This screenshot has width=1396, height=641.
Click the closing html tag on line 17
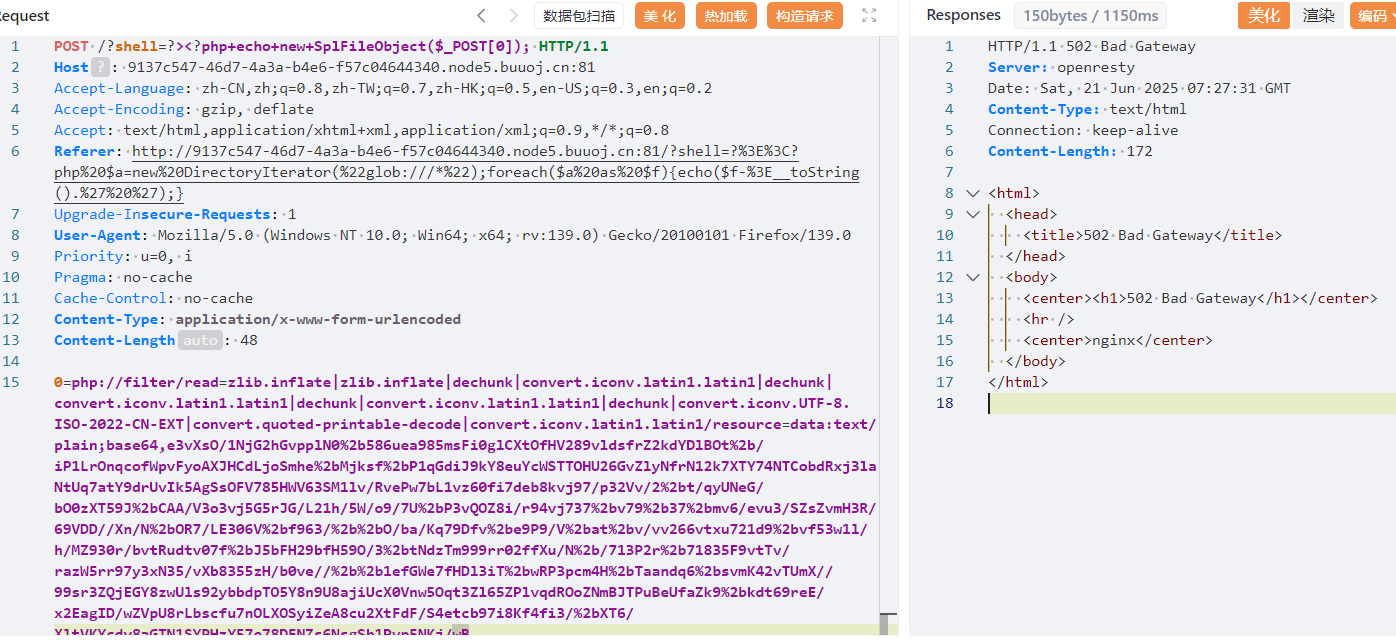pyautogui.click(x=1018, y=382)
